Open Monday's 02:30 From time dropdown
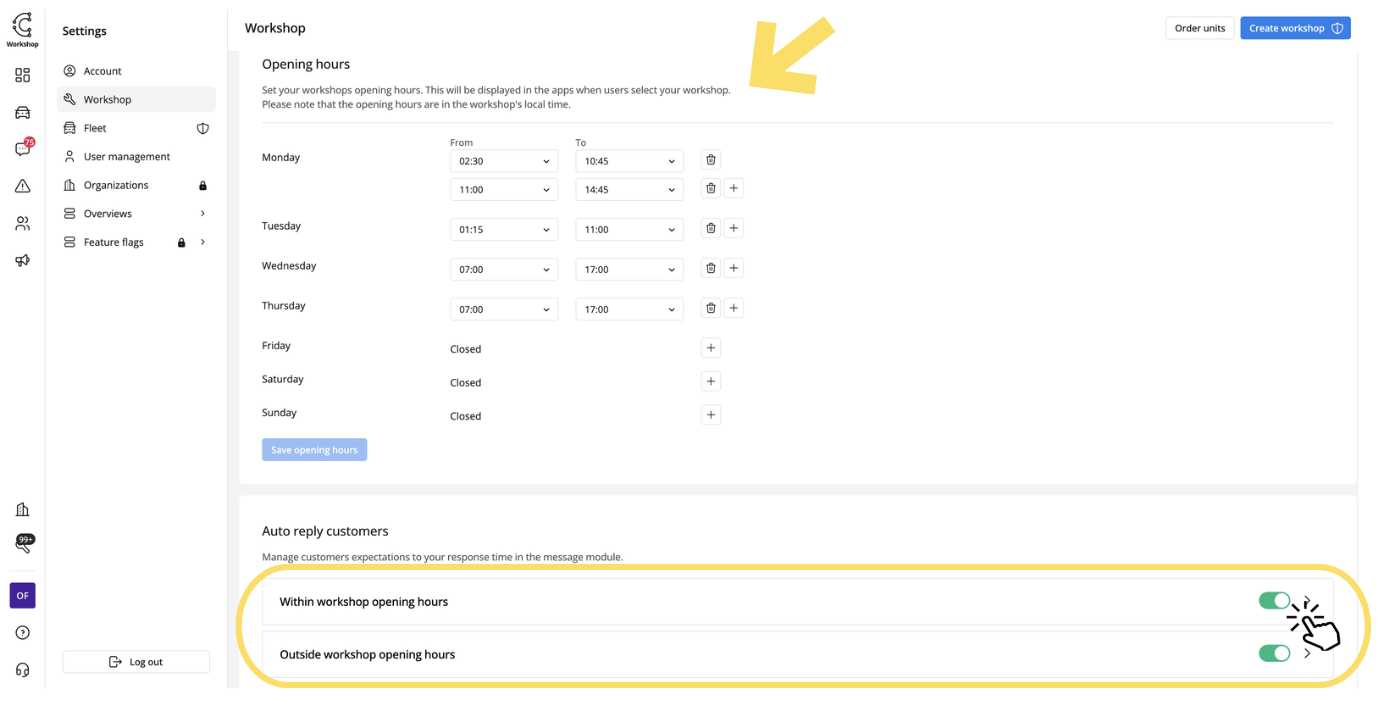Screen dimensions: 1382x708 tap(504, 161)
